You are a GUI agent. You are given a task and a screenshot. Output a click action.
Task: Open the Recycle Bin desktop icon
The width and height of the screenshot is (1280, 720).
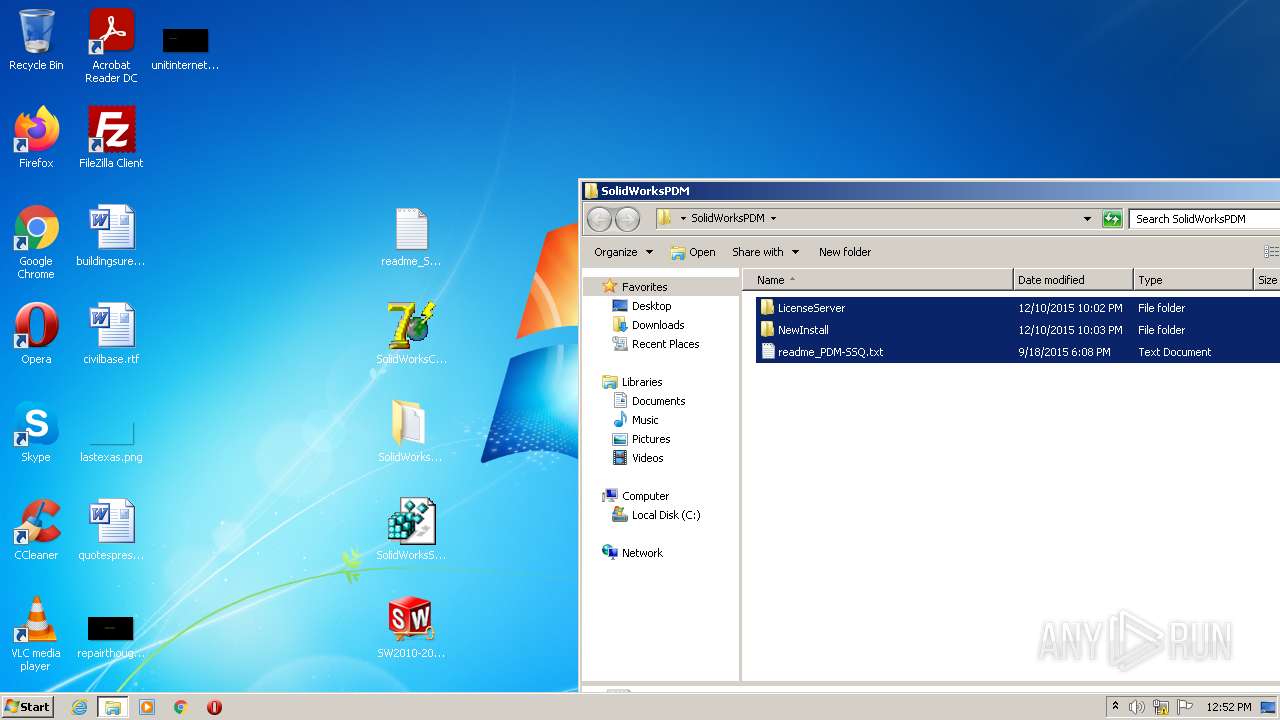(x=36, y=40)
